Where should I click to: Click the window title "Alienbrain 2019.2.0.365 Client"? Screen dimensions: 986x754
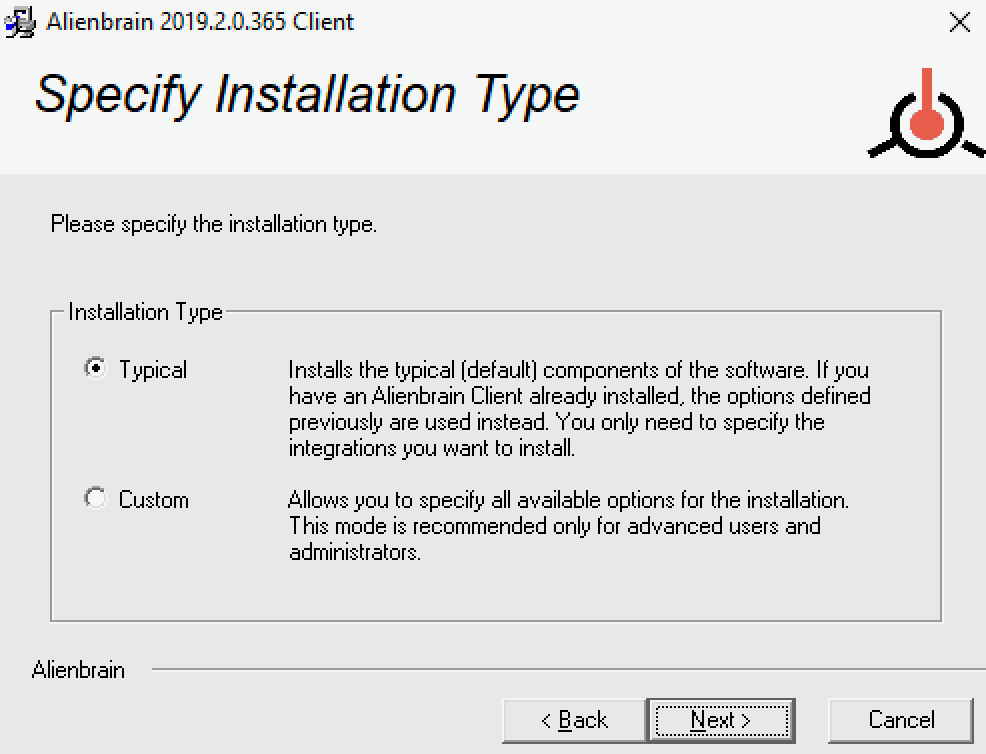(x=200, y=22)
